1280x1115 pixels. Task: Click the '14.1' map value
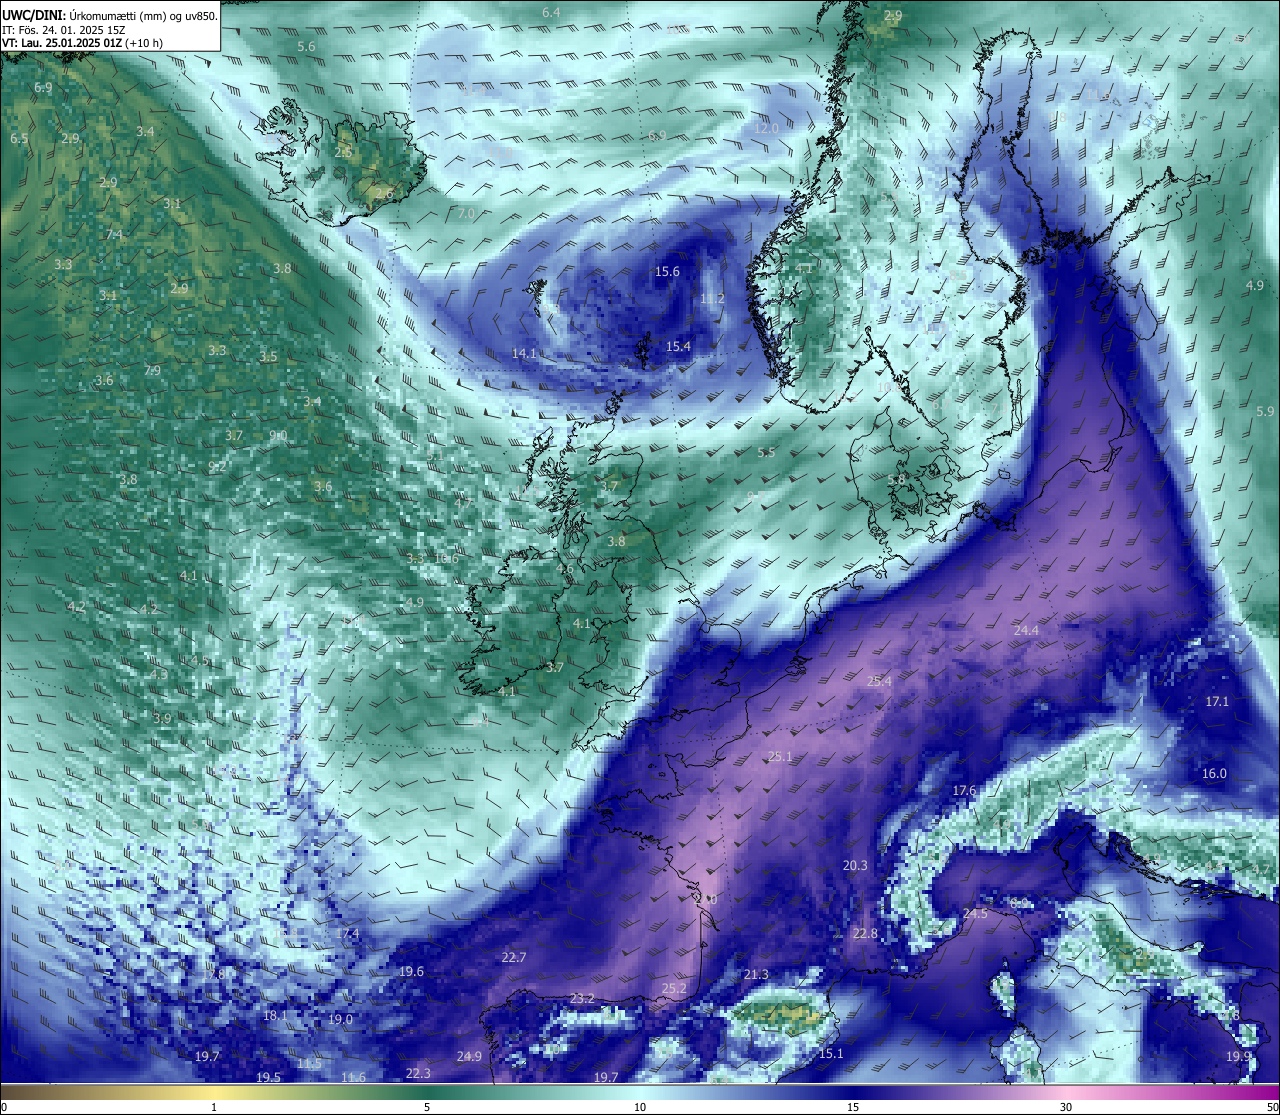(524, 353)
